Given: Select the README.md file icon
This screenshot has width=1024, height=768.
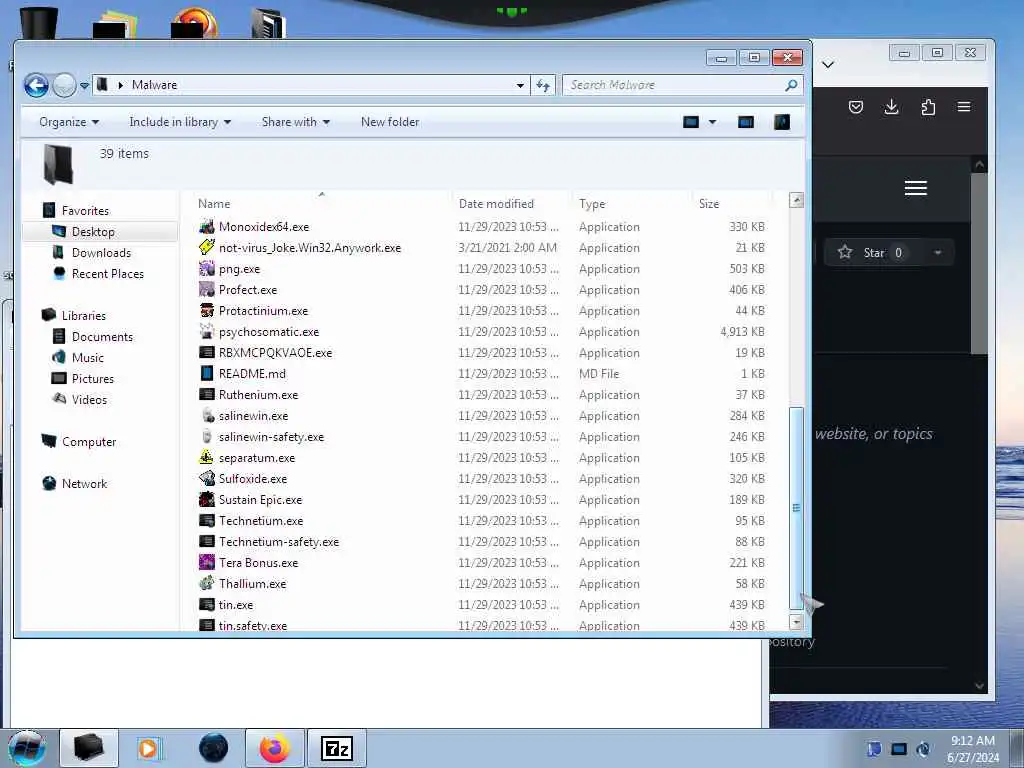Looking at the screenshot, I should pyautogui.click(x=207, y=374).
